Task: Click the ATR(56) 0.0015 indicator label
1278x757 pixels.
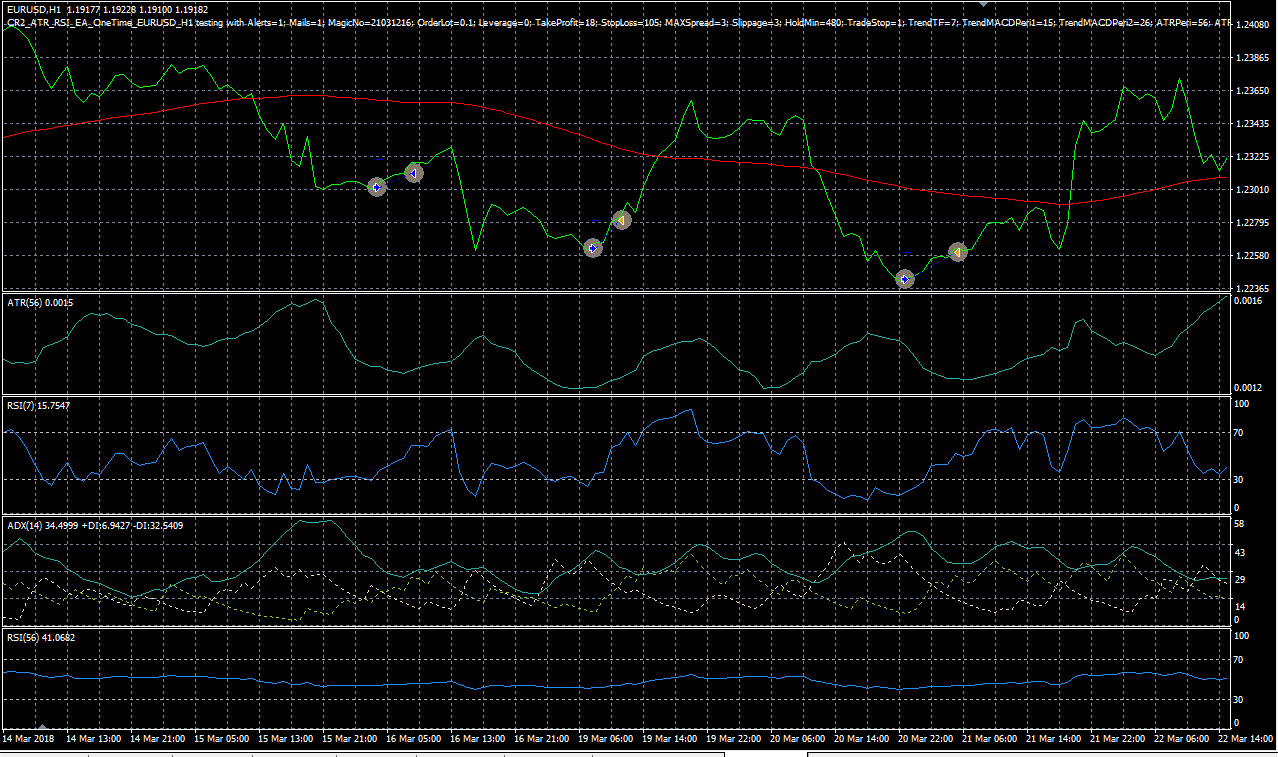Action: (x=40, y=302)
